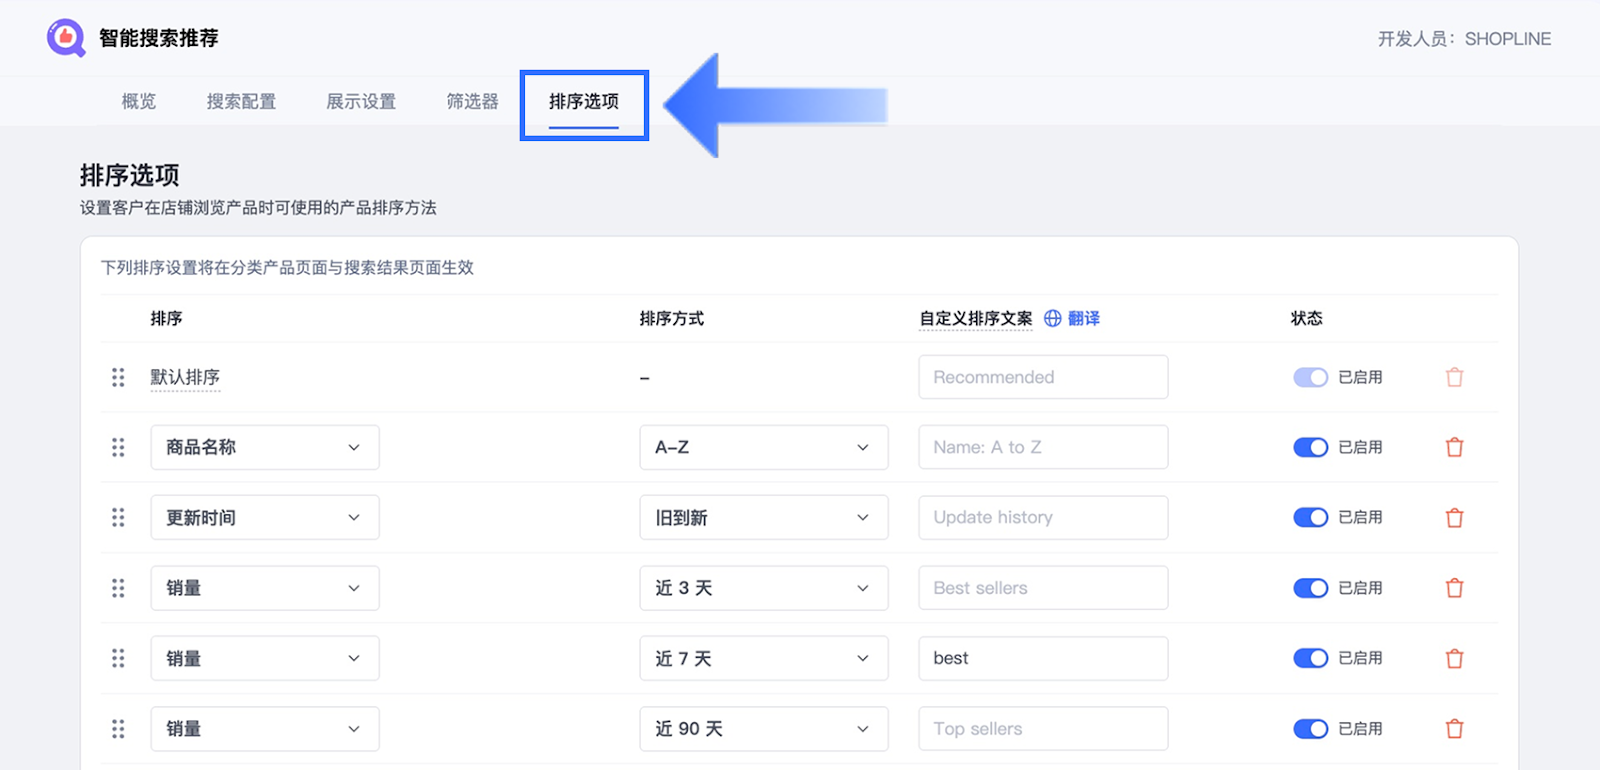The height and width of the screenshot is (770, 1600).
Task: Turn off toggle for 近 7 天 row
Action: tap(1310, 658)
